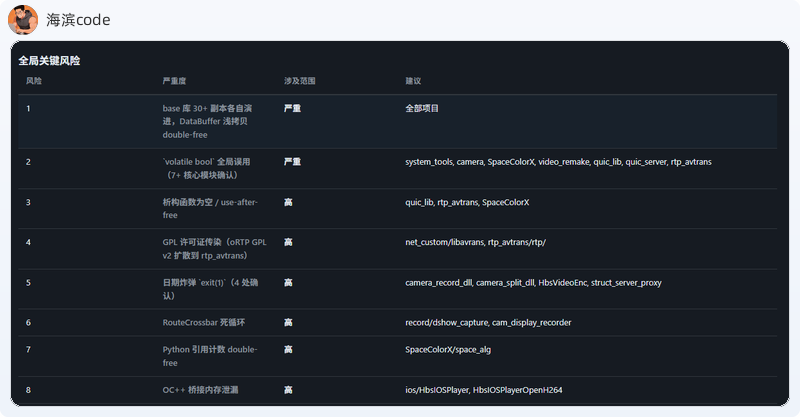Select record/dshow_capture, cam_display_recorder cell

point(488,322)
